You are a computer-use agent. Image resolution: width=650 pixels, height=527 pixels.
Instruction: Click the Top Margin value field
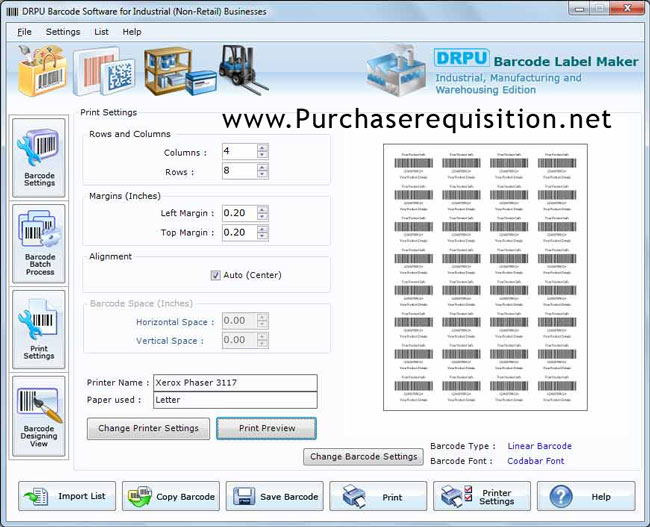tap(240, 233)
